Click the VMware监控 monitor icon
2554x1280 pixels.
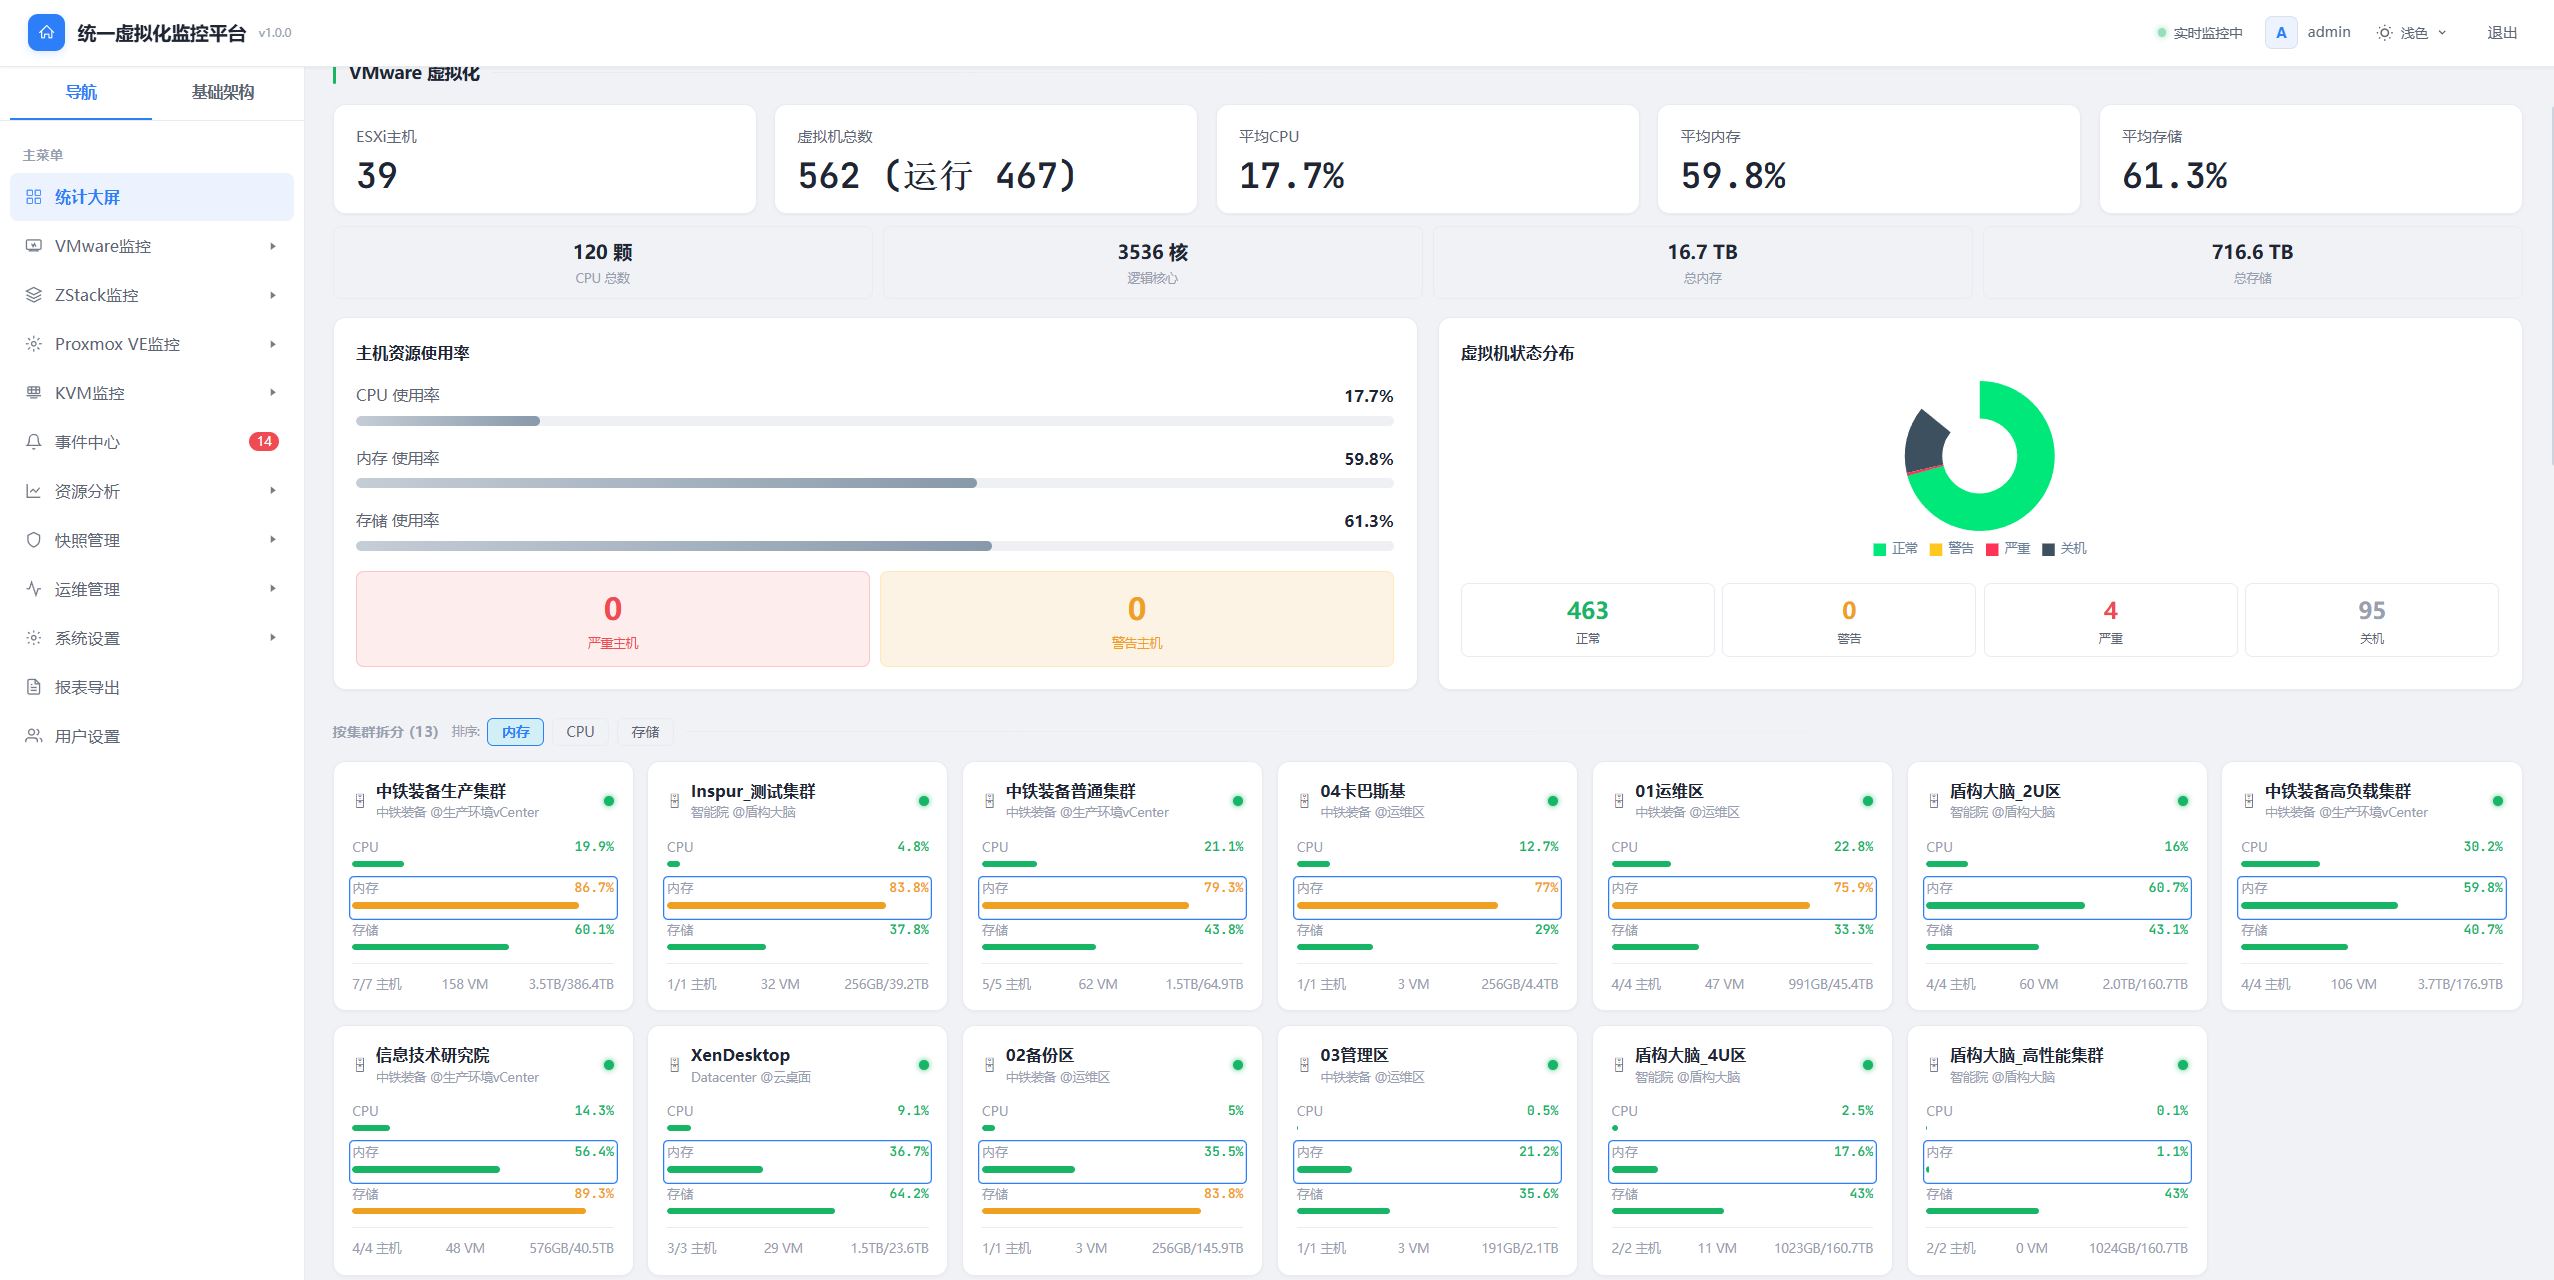coord(34,246)
